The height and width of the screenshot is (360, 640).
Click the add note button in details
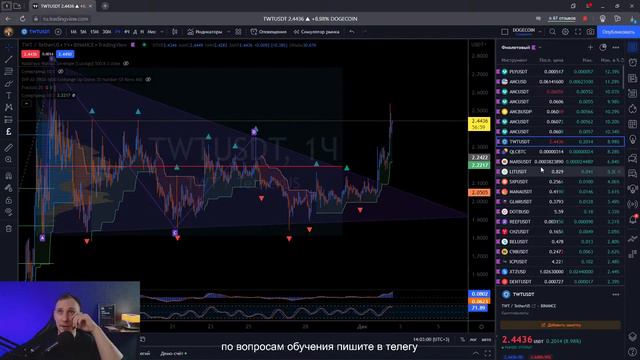pyautogui.click(x=560, y=325)
